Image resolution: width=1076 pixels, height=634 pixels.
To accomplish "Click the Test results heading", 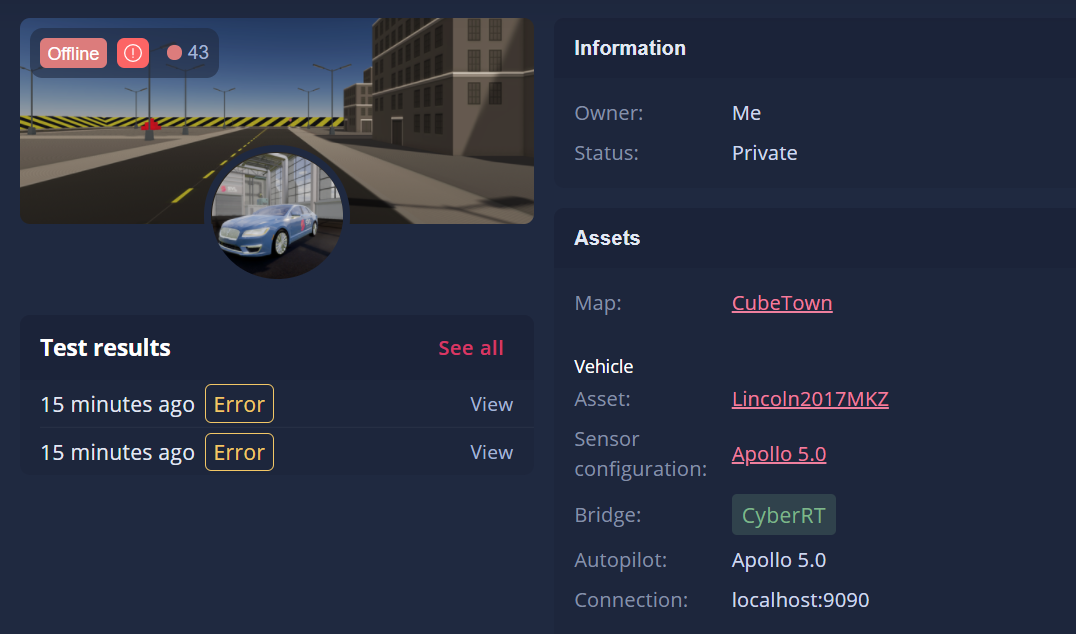I will pyautogui.click(x=105, y=348).
